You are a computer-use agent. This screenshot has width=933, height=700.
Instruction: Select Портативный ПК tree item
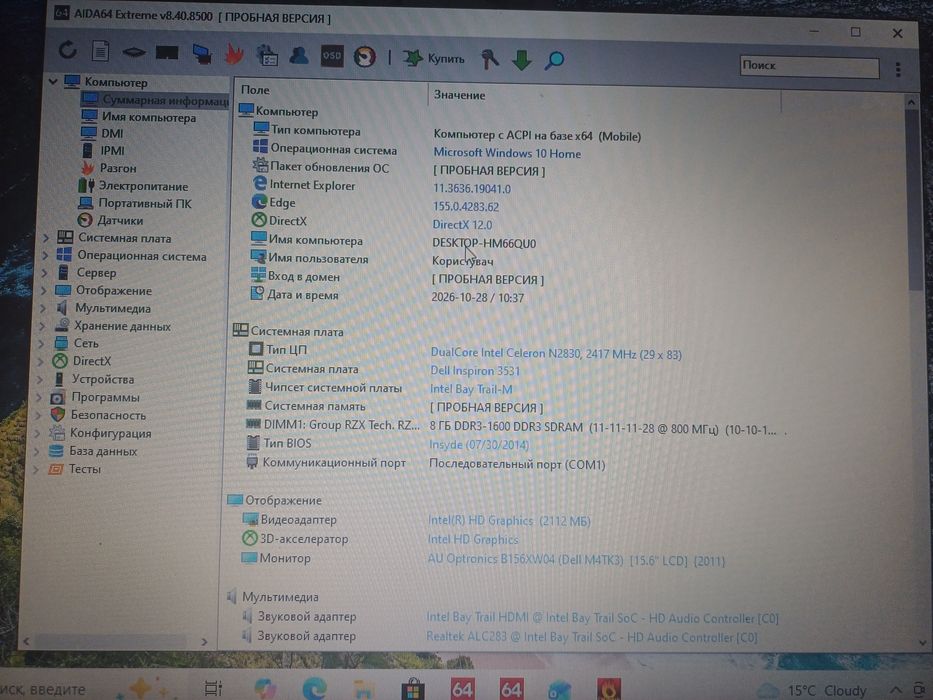(x=145, y=204)
